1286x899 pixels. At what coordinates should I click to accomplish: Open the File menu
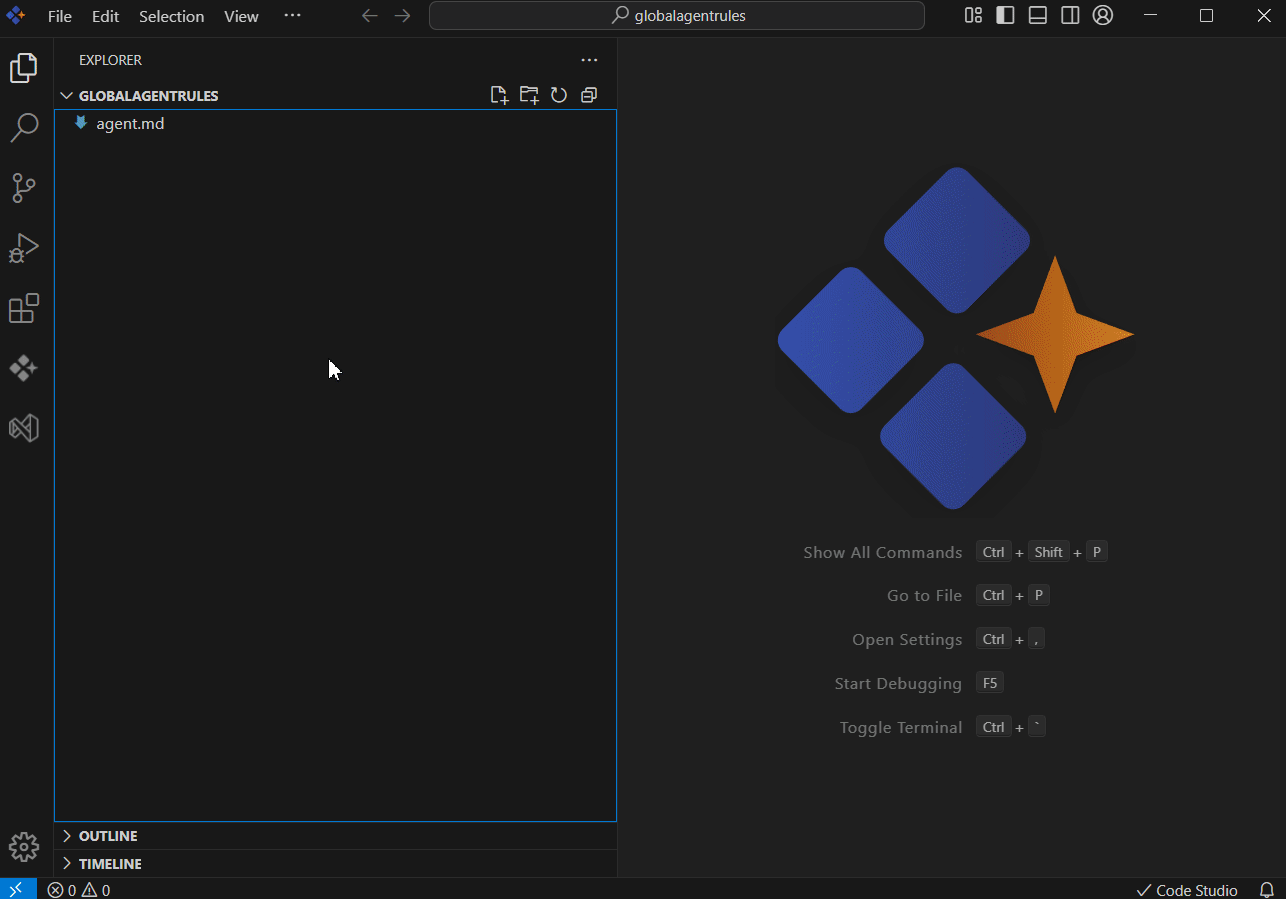point(60,16)
